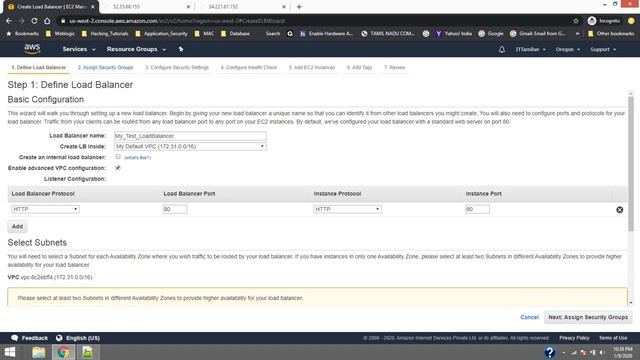The height and width of the screenshot is (360, 640).
Task: Open Other bookmarks folder
Action: coord(611,33)
